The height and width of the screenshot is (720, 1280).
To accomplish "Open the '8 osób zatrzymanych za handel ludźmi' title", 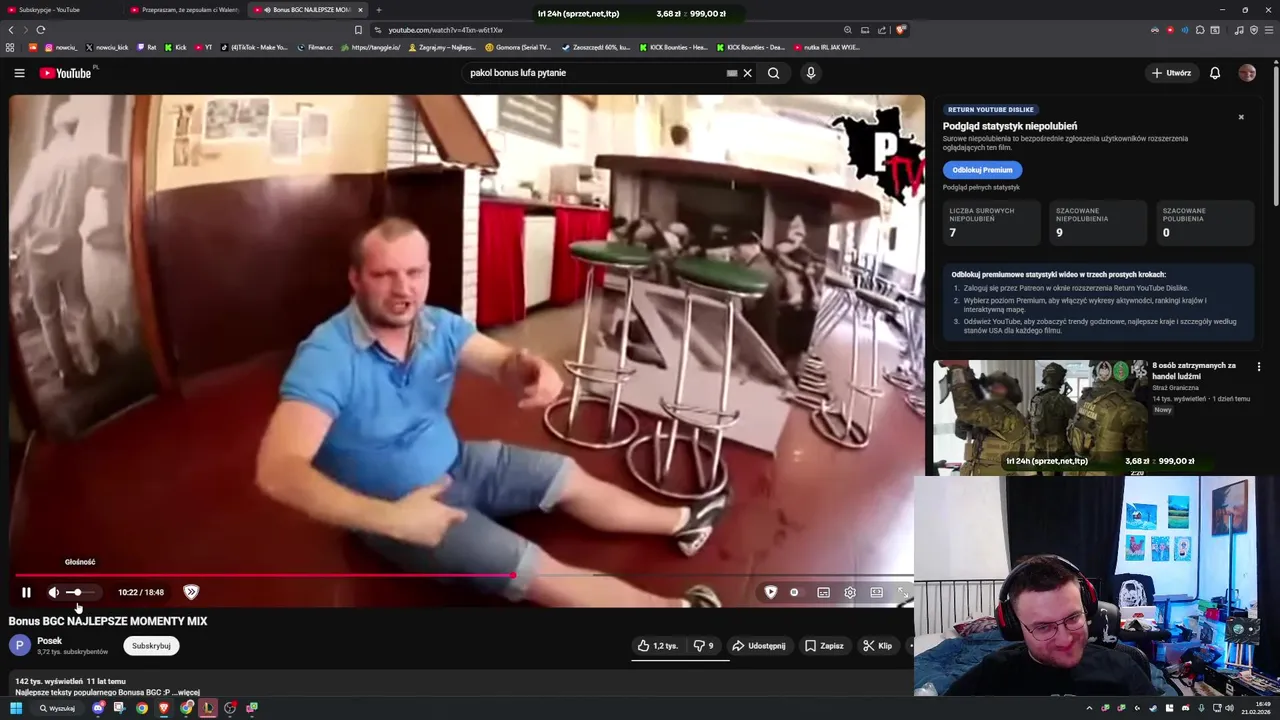I will [x=1194, y=370].
